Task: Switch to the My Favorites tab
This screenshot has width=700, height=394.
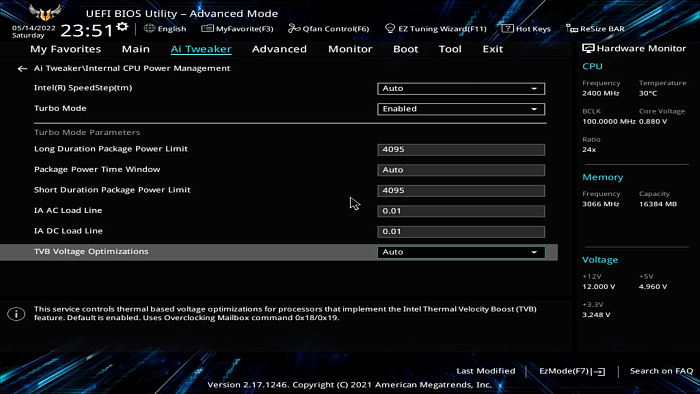Action: [x=66, y=49]
